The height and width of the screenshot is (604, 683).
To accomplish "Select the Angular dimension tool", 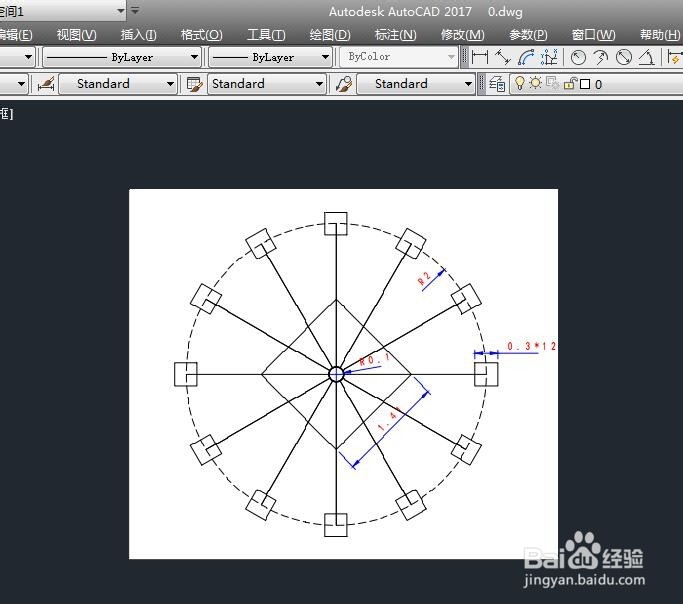I will pos(647,57).
